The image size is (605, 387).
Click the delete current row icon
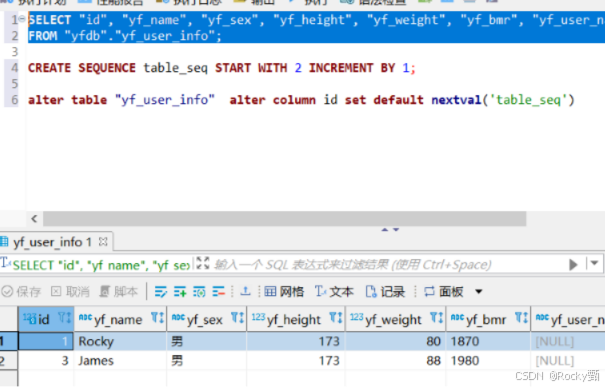[x=218, y=292]
